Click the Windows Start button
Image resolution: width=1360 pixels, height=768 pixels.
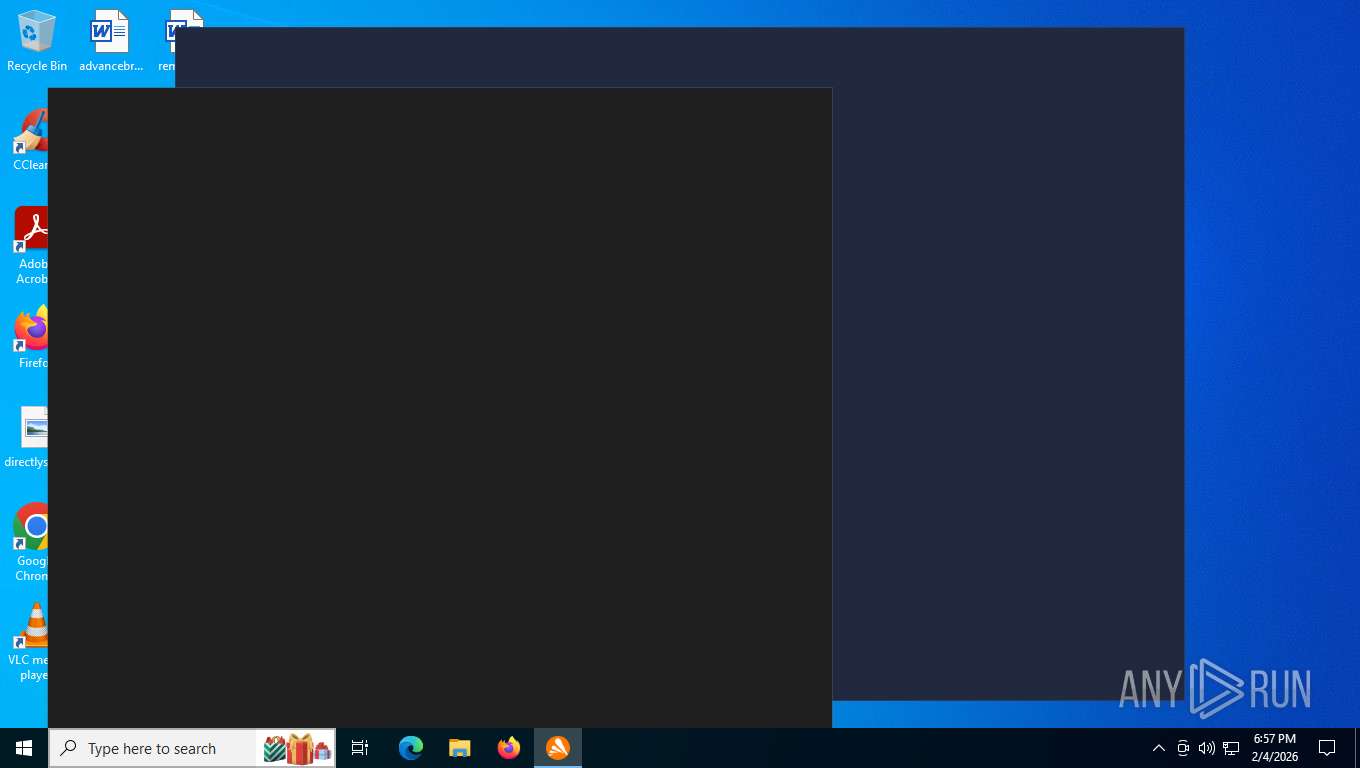[24, 748]
